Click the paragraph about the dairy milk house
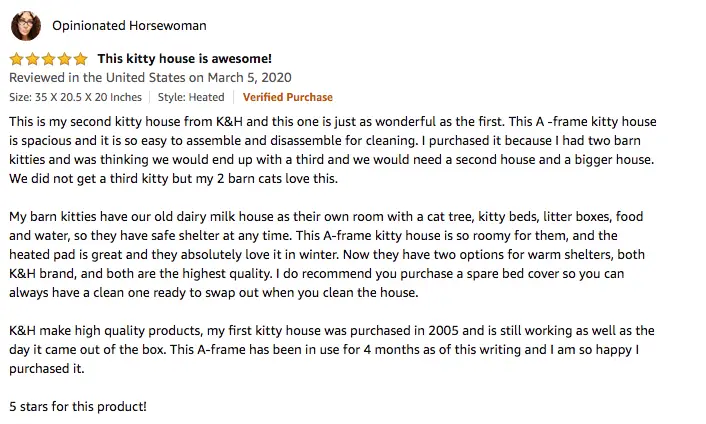Screen dimensions: 706x424 (x=327, y=254)
